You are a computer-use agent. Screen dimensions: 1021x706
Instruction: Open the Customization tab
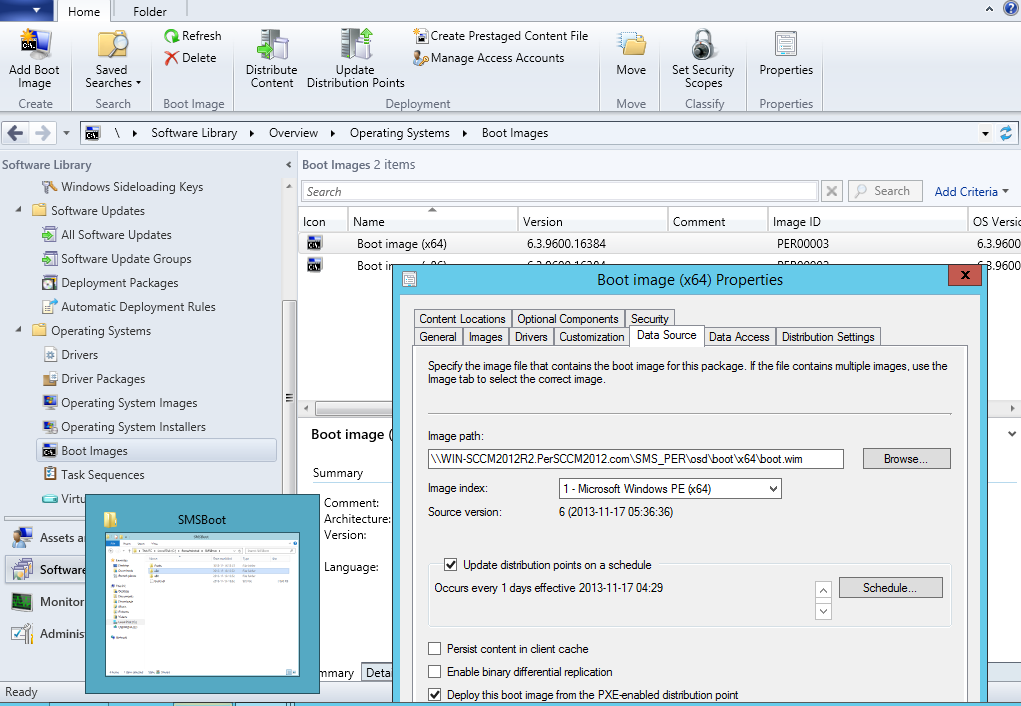591,337
